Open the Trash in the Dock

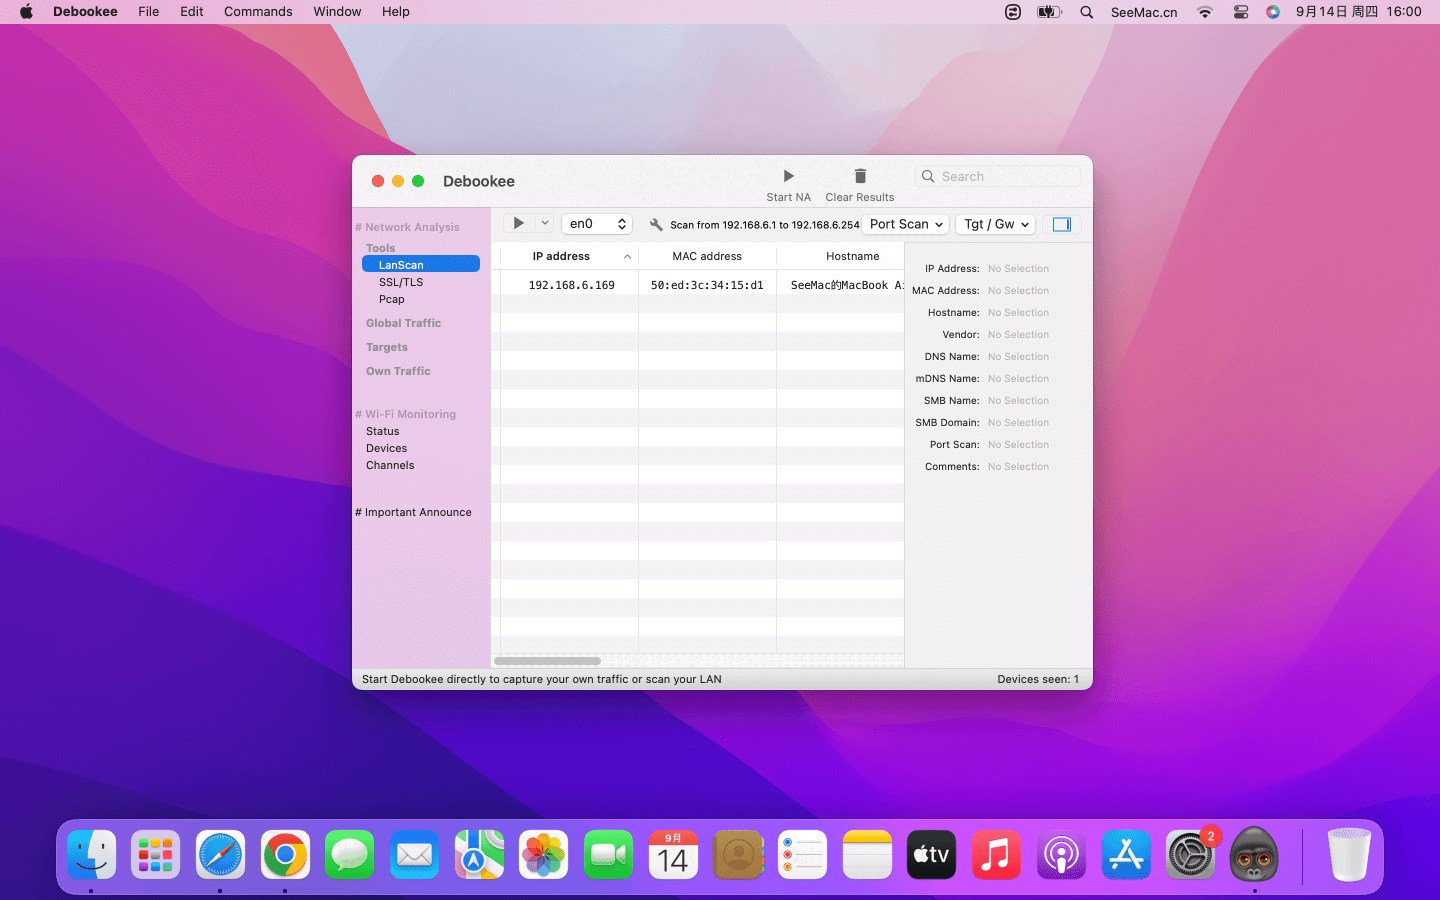[x=1348, y=855]
